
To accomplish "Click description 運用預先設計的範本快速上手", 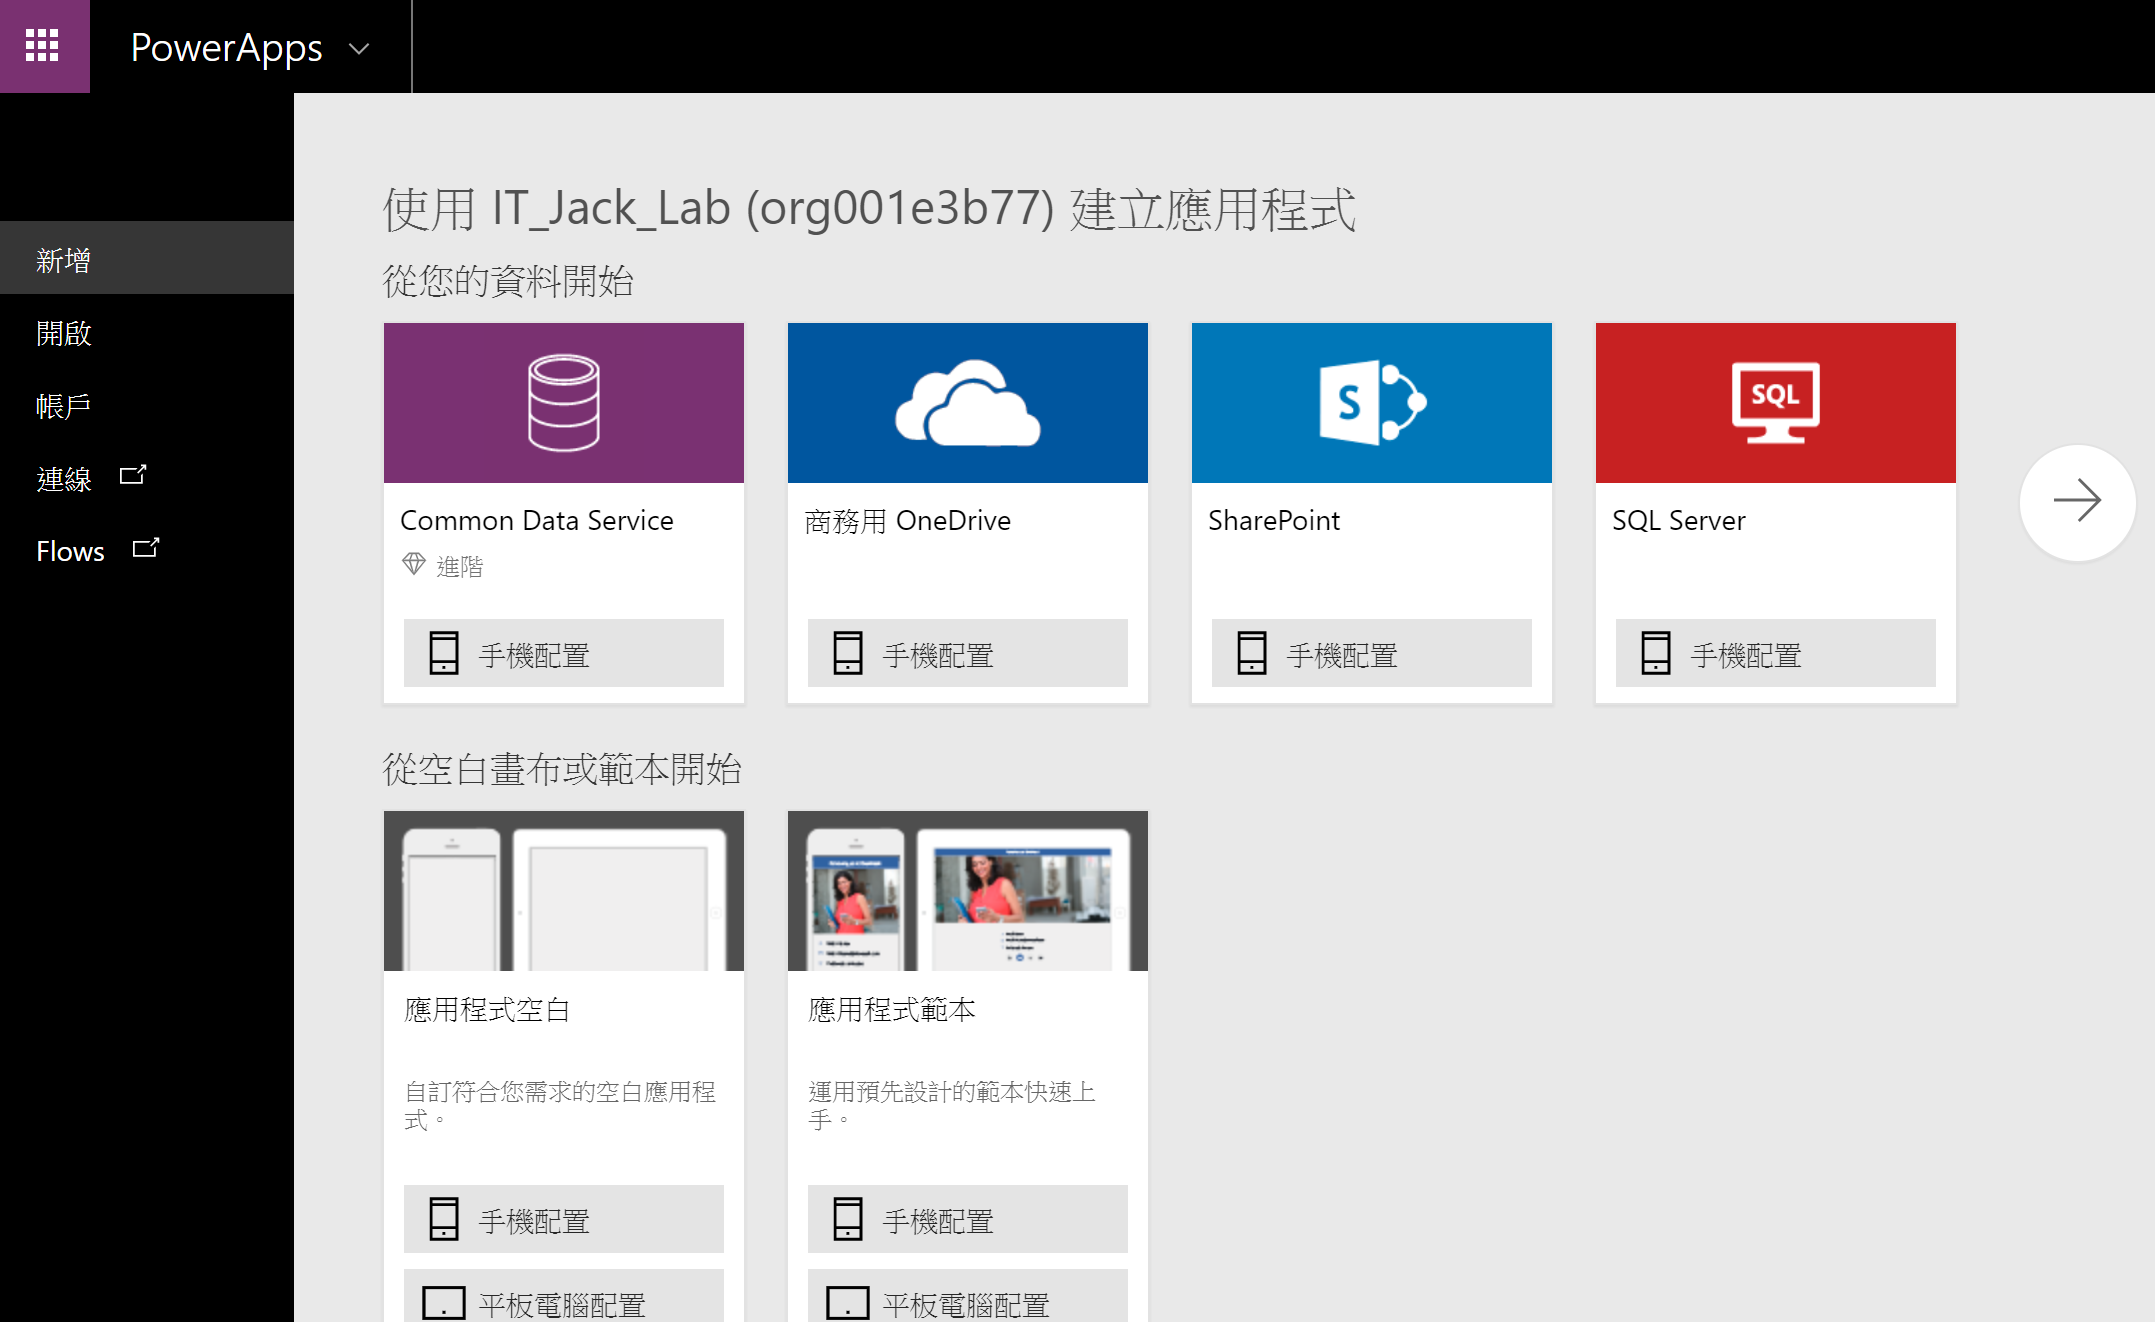I will coord(952,1105).
